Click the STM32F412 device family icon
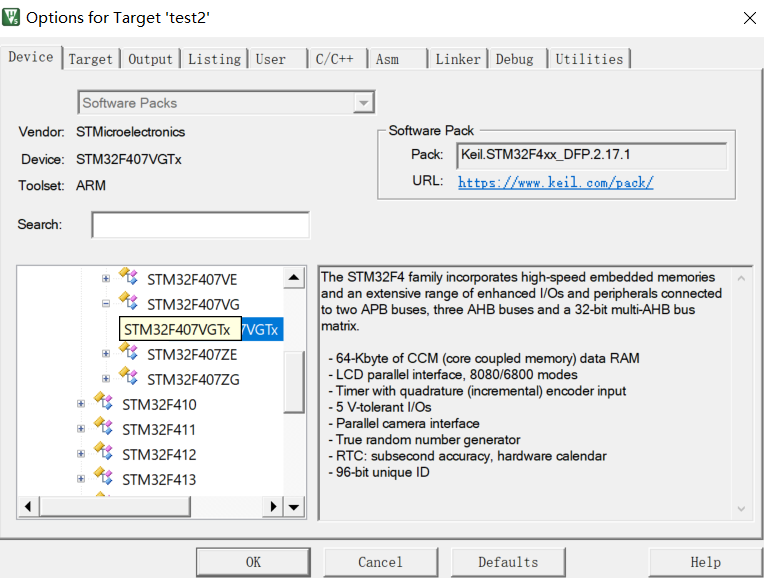This screenshot has height=578, width=764. point(103,451)
